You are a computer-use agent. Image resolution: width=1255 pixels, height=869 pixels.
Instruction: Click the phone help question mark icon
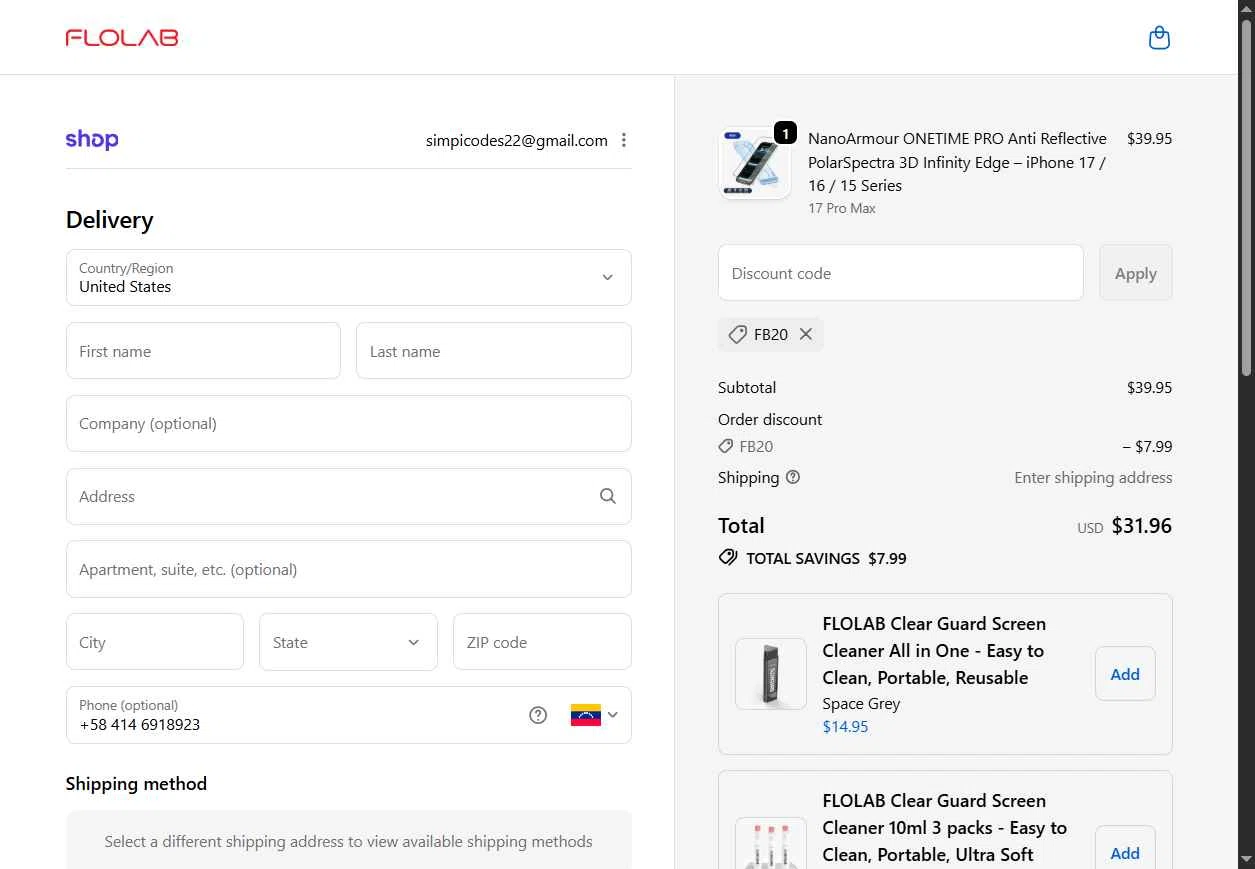coord(538,715)
